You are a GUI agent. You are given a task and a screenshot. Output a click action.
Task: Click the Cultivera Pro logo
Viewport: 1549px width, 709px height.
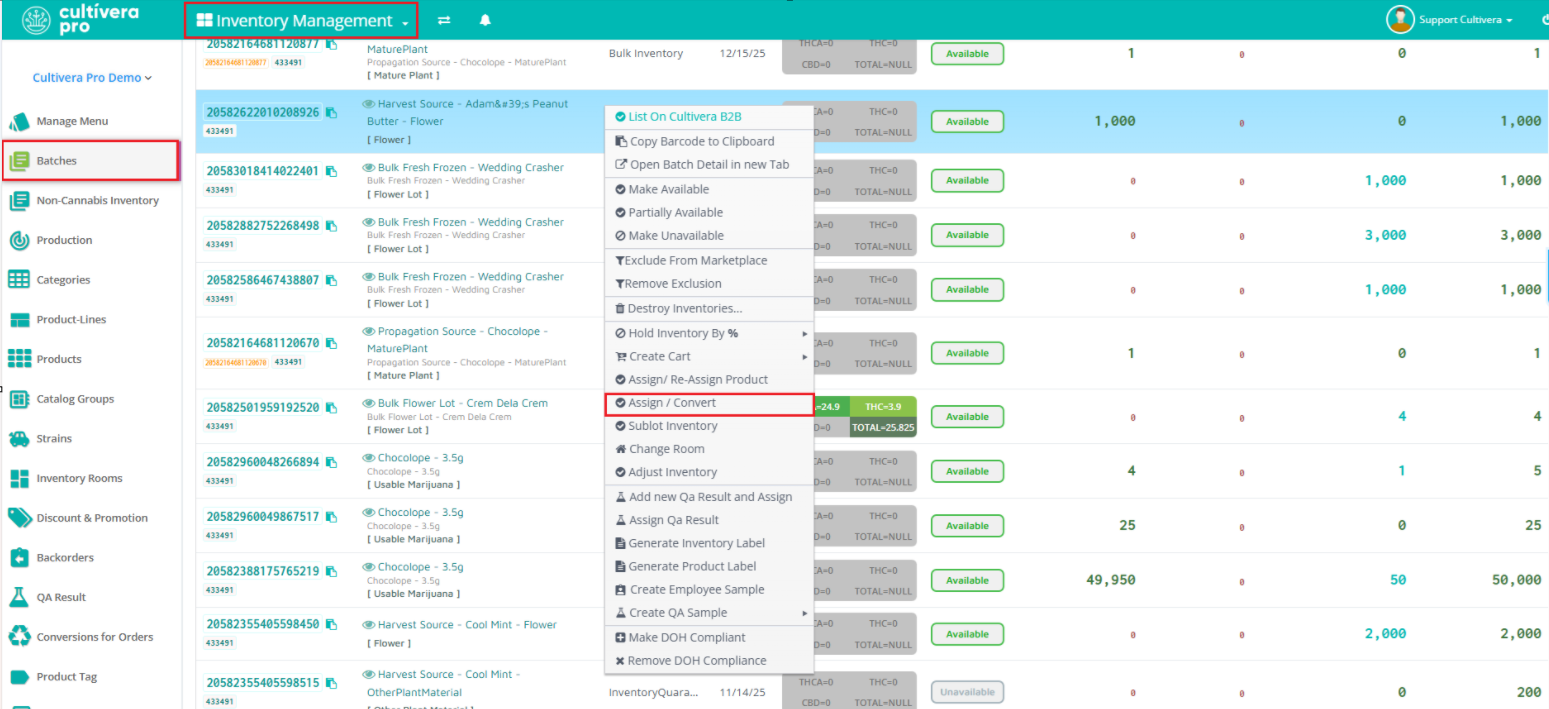80,19
